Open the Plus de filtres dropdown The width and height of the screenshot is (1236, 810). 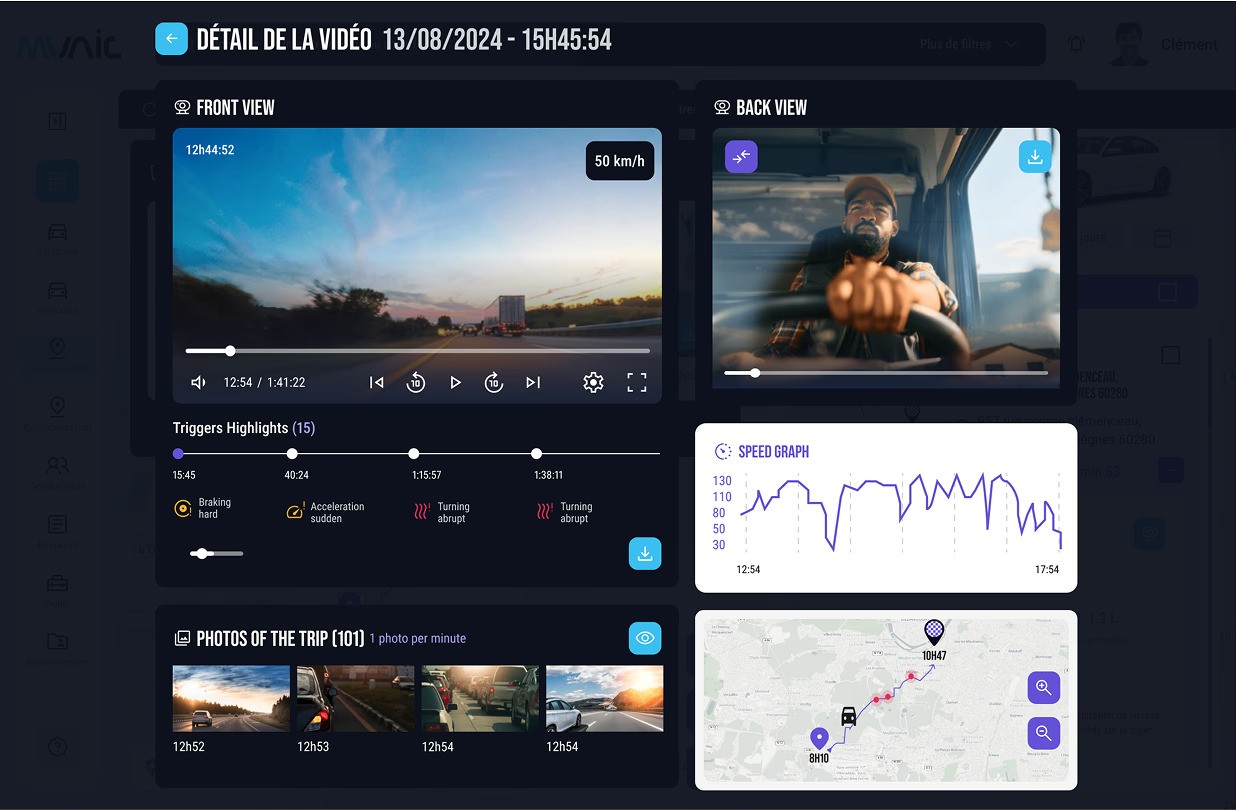[968, 44]
